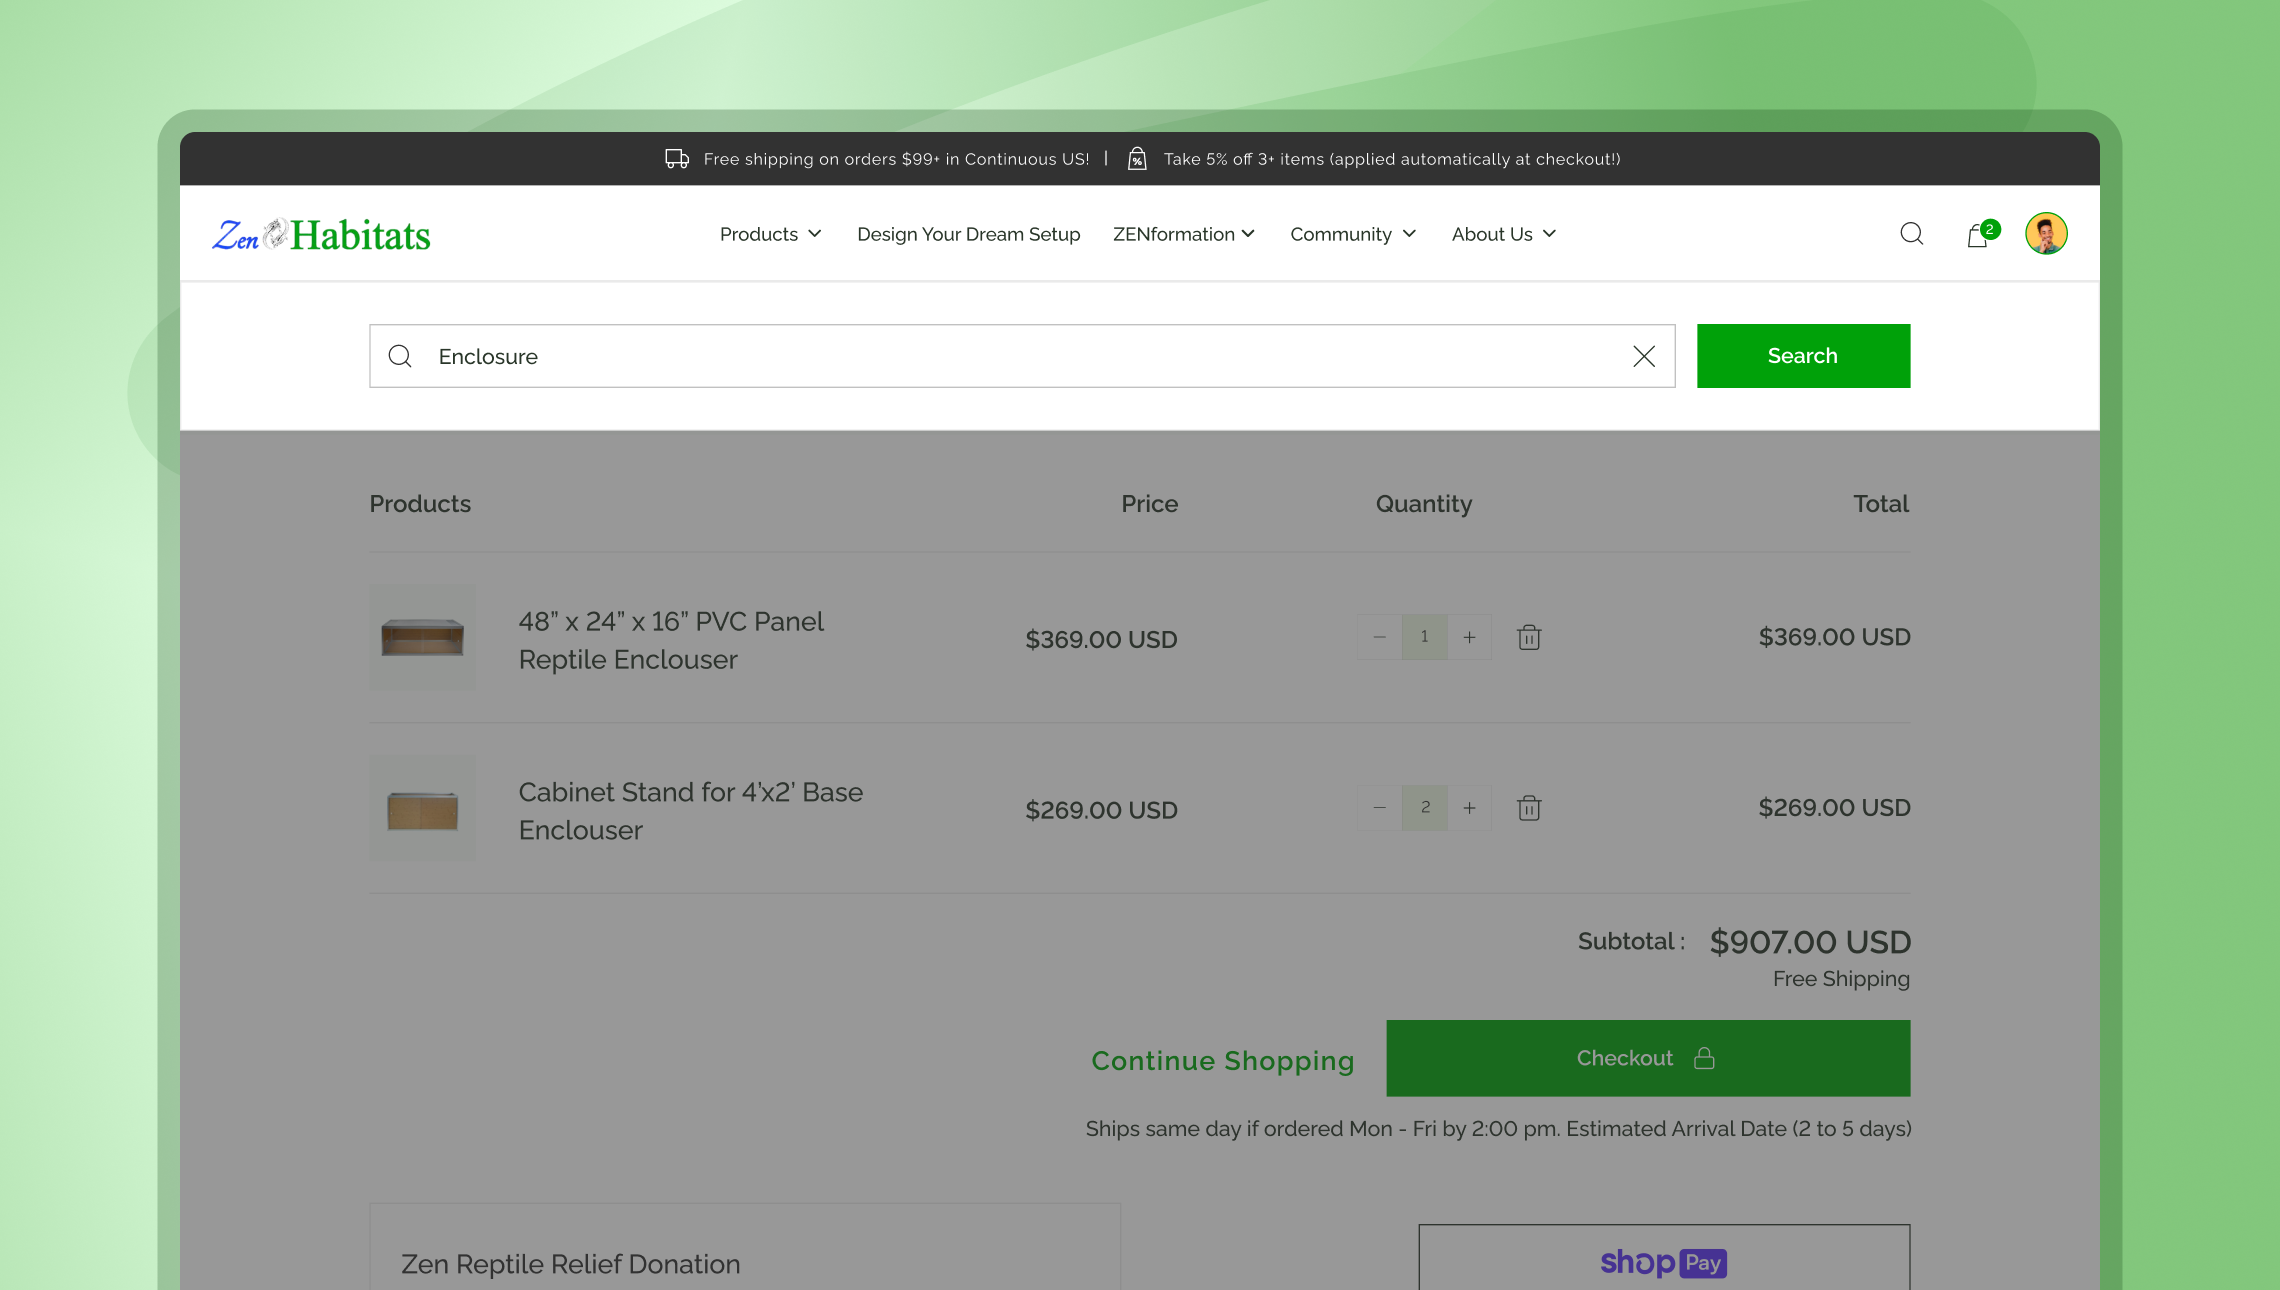Click the header search magnifier icon
The image size is (2280, 1290).
pos(1911,234)
